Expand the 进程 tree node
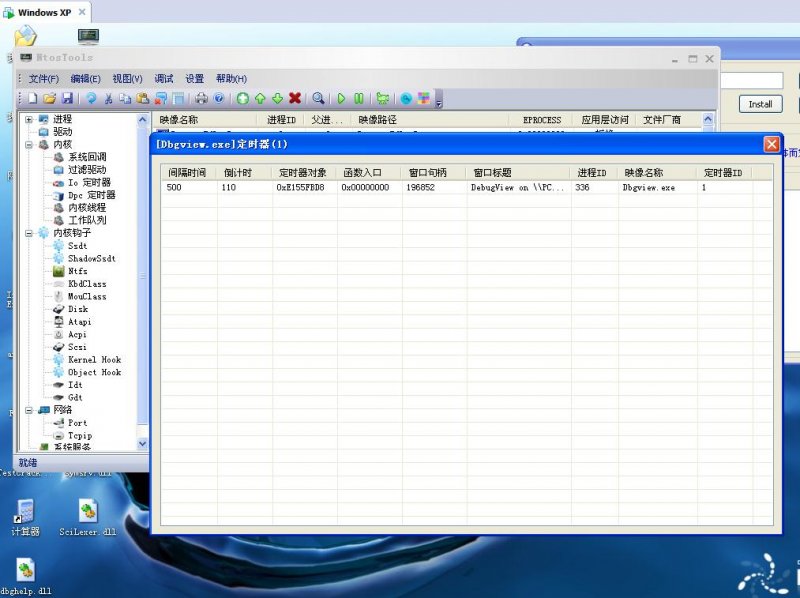Viewport: 800px width, 598px height. [29, 119]
